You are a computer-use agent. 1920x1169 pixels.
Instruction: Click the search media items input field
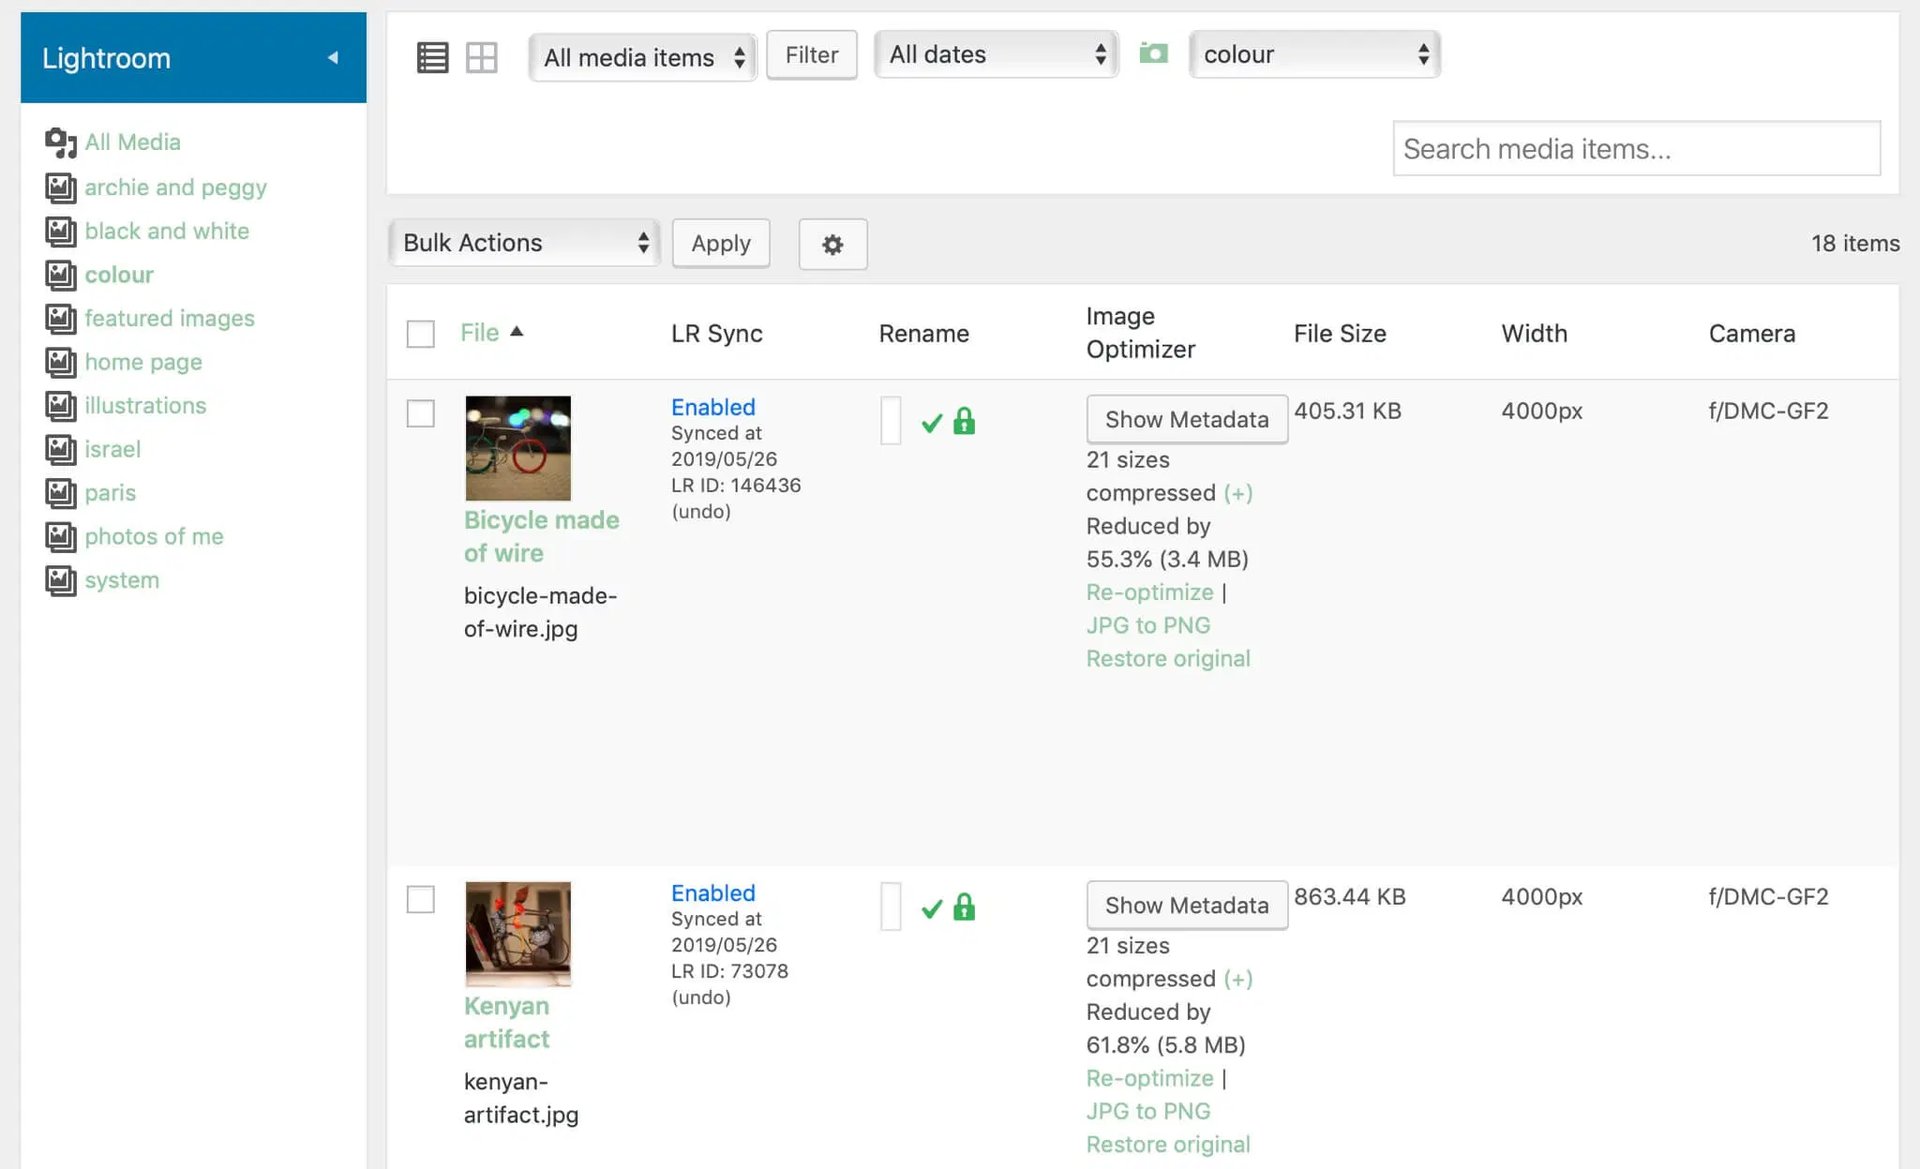pyautogui.click(x=1635, y=150)
